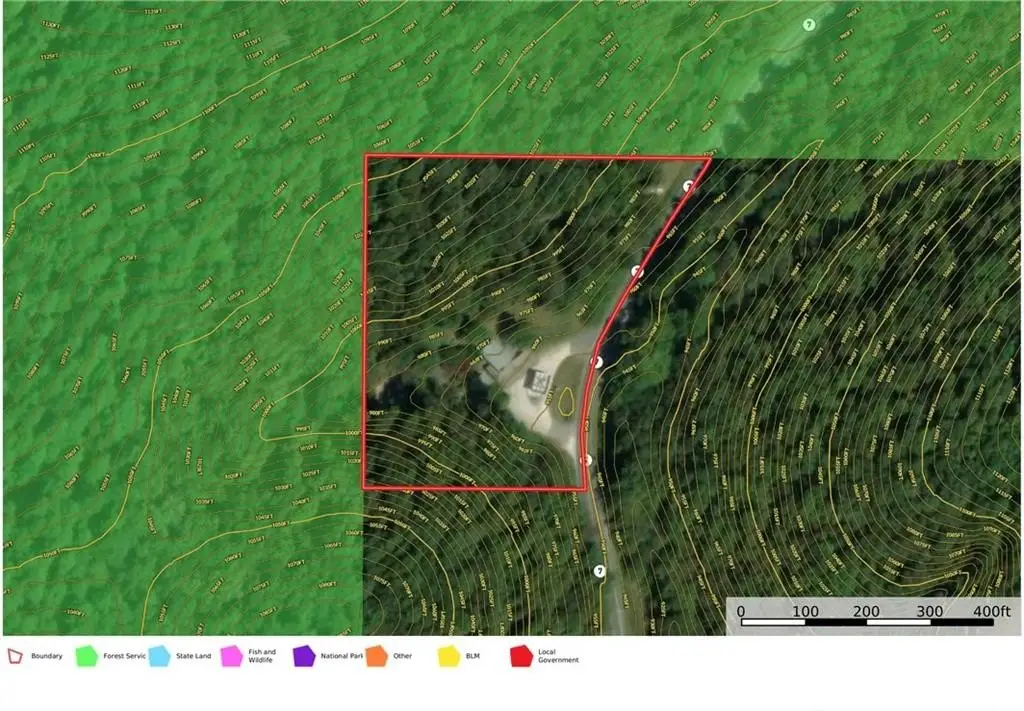Click the small yellow closed contour loop near the road

(x=566, y=401)
